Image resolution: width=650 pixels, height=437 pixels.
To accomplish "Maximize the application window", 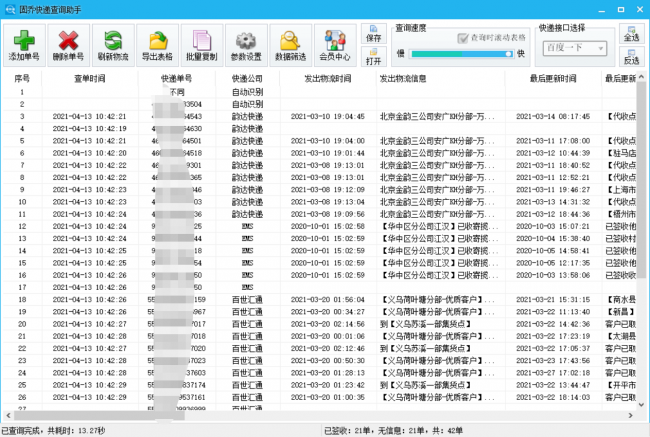I will [621, 10].
